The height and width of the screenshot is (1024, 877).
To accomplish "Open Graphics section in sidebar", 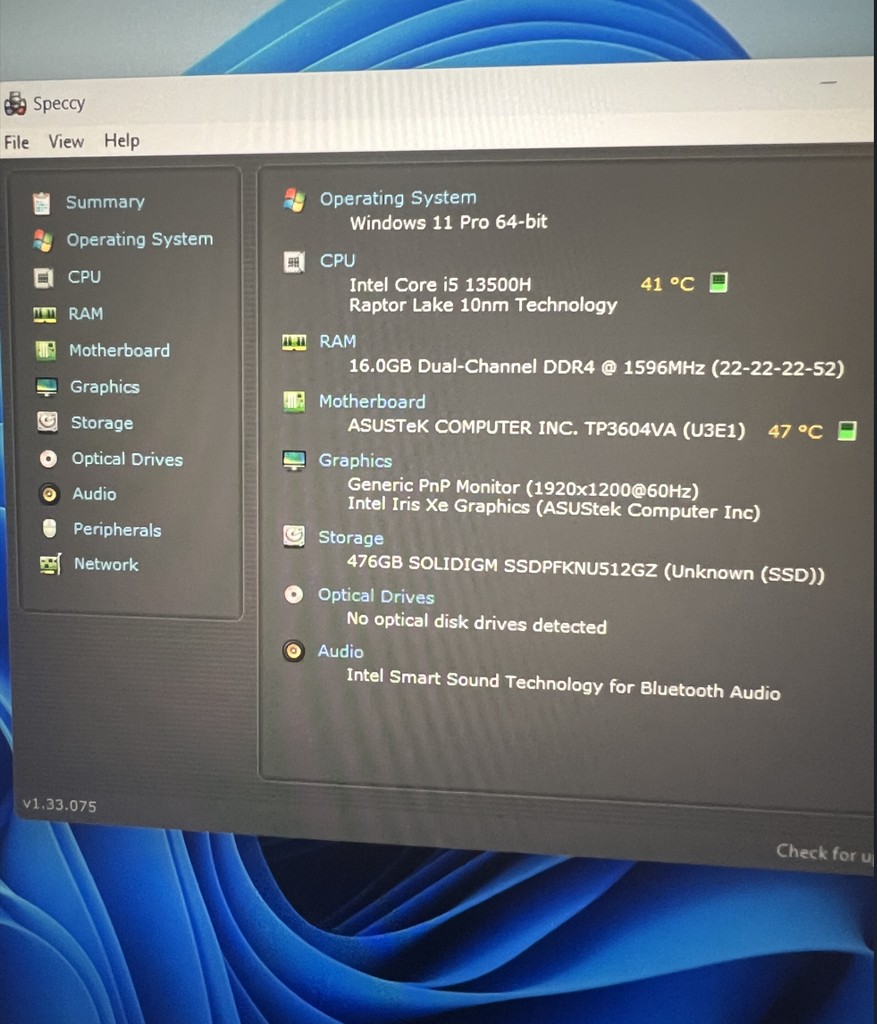I will 104,387.
